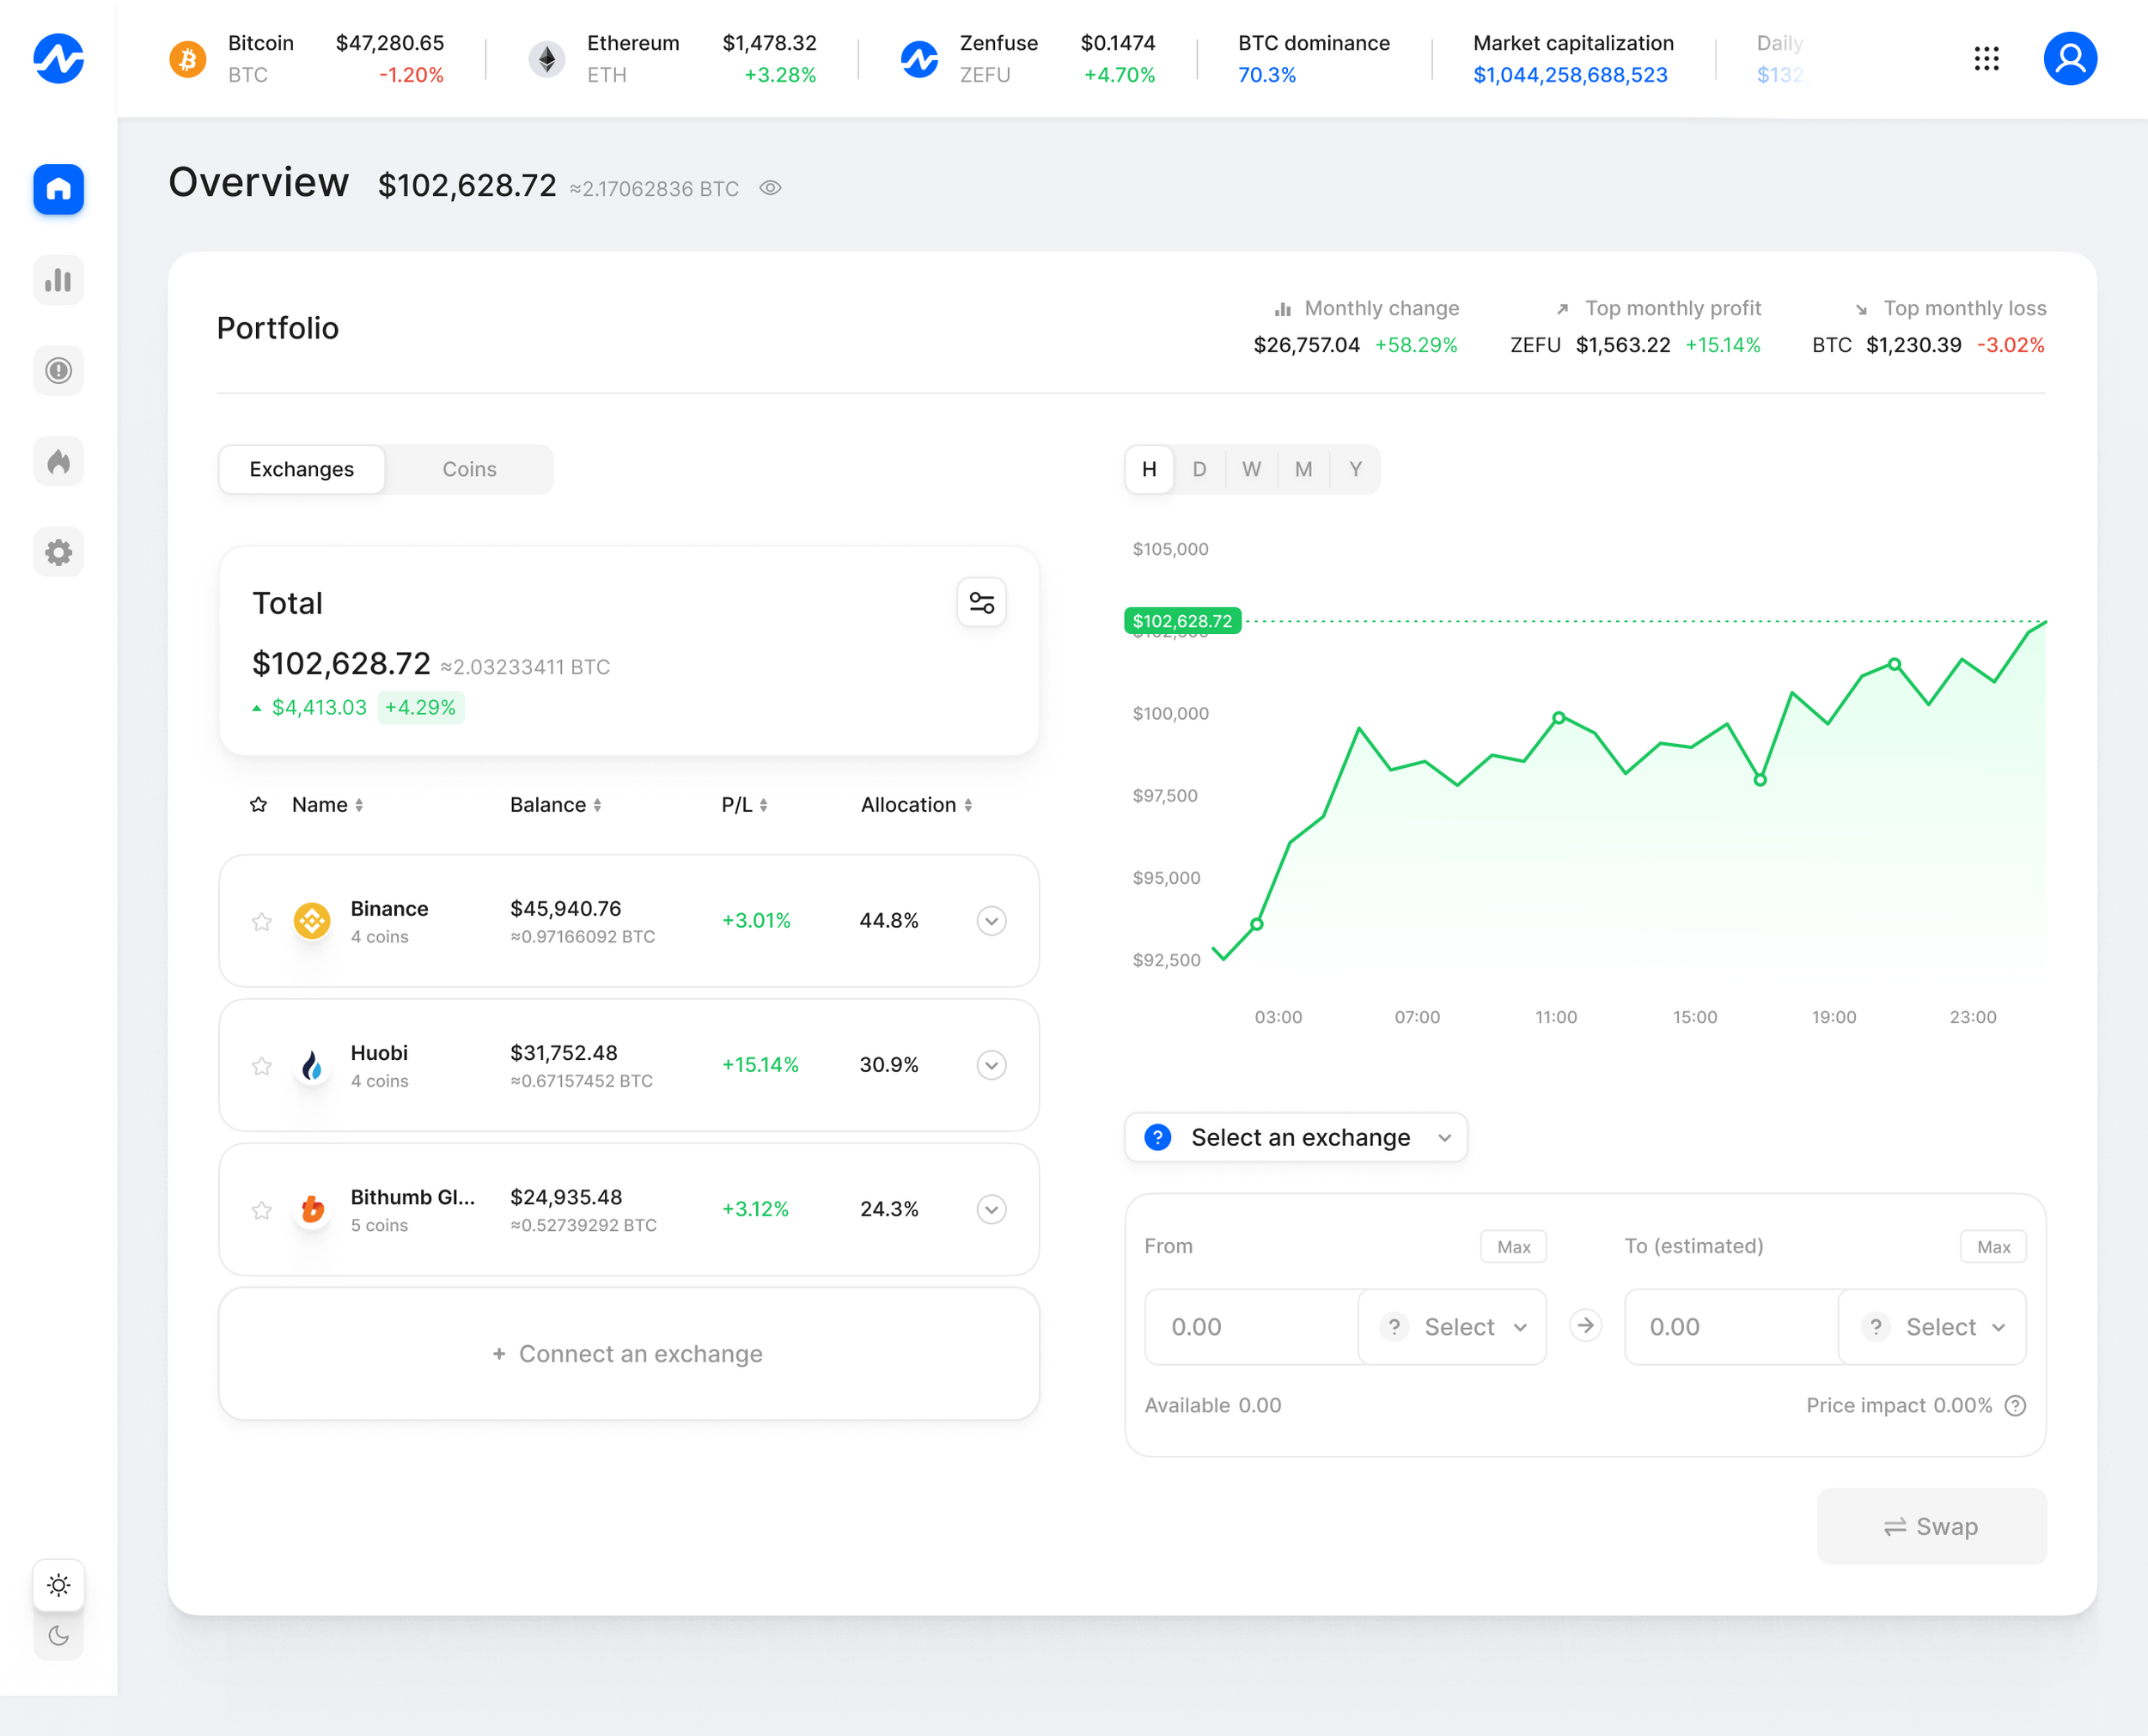Switch to the Coins tab
Screen dimensions: 2148x1736
[x=469, y=469]
